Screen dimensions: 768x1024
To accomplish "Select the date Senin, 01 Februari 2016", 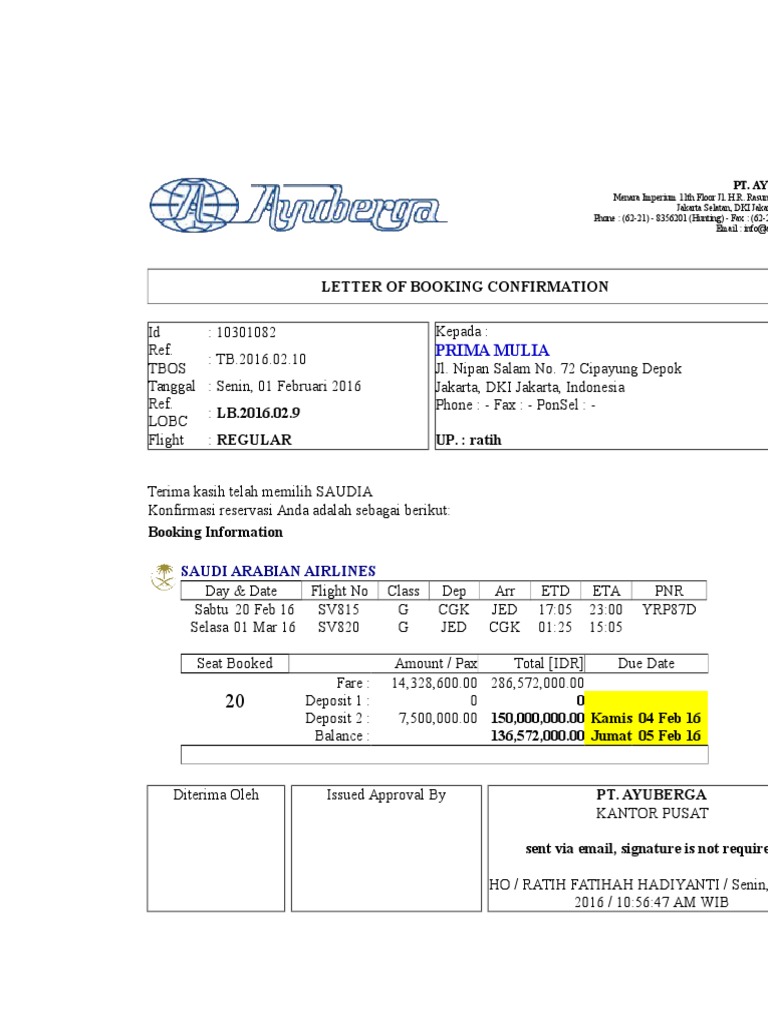I will (x=288, y=386).
